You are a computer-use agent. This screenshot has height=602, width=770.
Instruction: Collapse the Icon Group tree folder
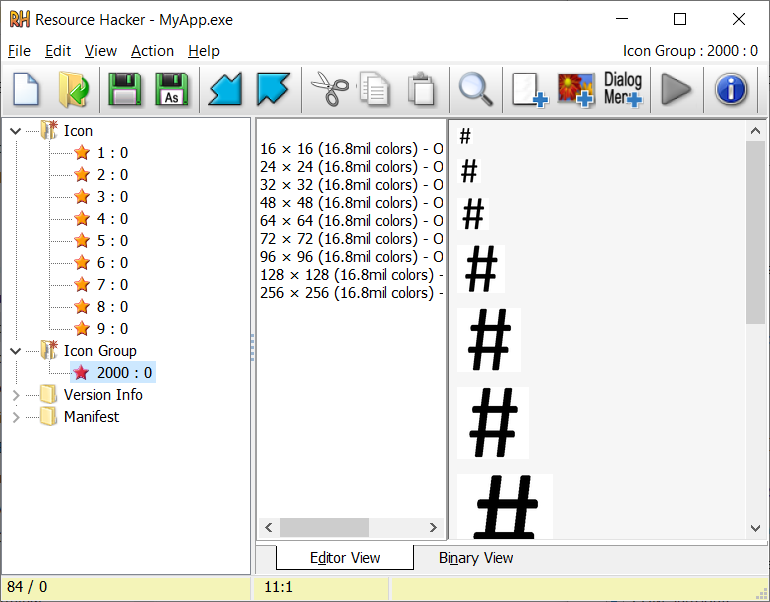pyautogui.click(x=16, y=351)
